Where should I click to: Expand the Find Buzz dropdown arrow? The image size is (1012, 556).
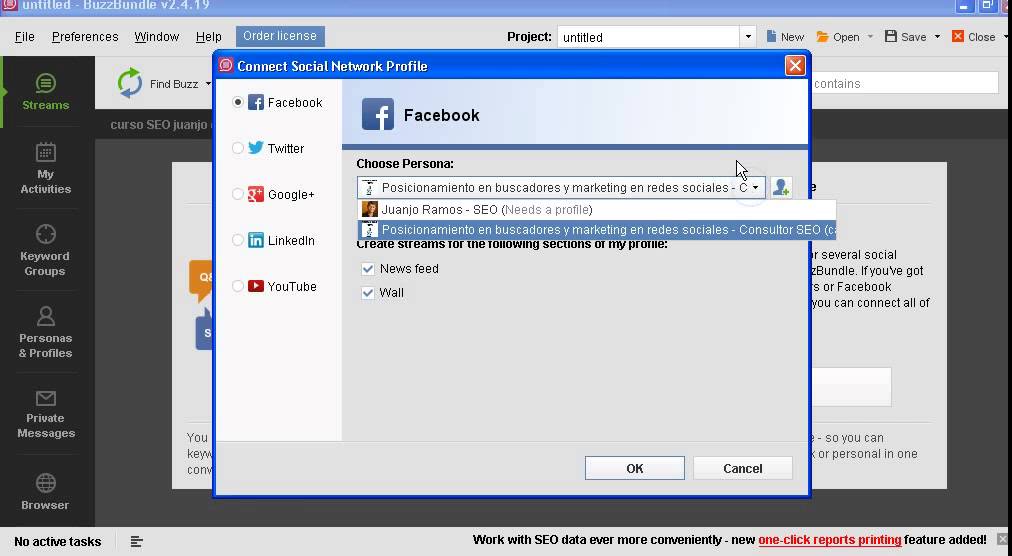[x=208, y=84]
